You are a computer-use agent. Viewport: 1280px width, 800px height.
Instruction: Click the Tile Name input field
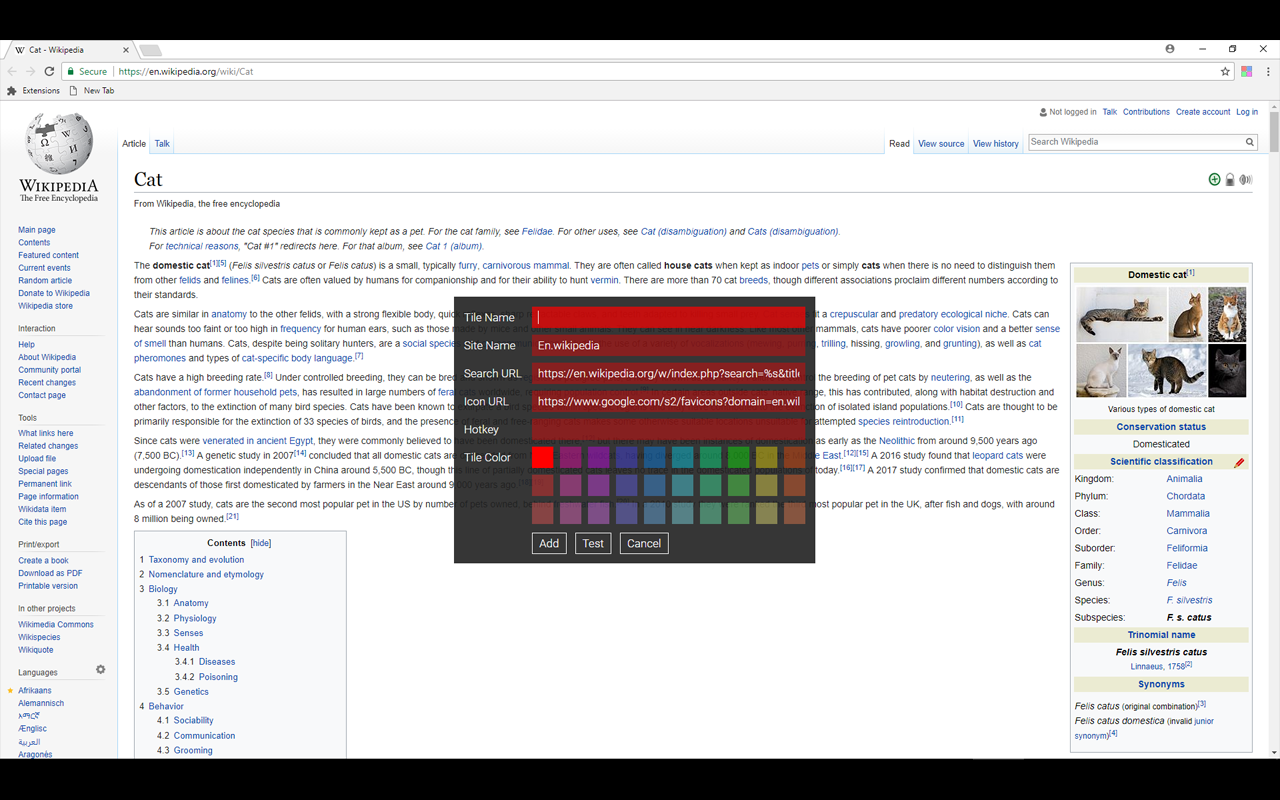tap(669, 317)
